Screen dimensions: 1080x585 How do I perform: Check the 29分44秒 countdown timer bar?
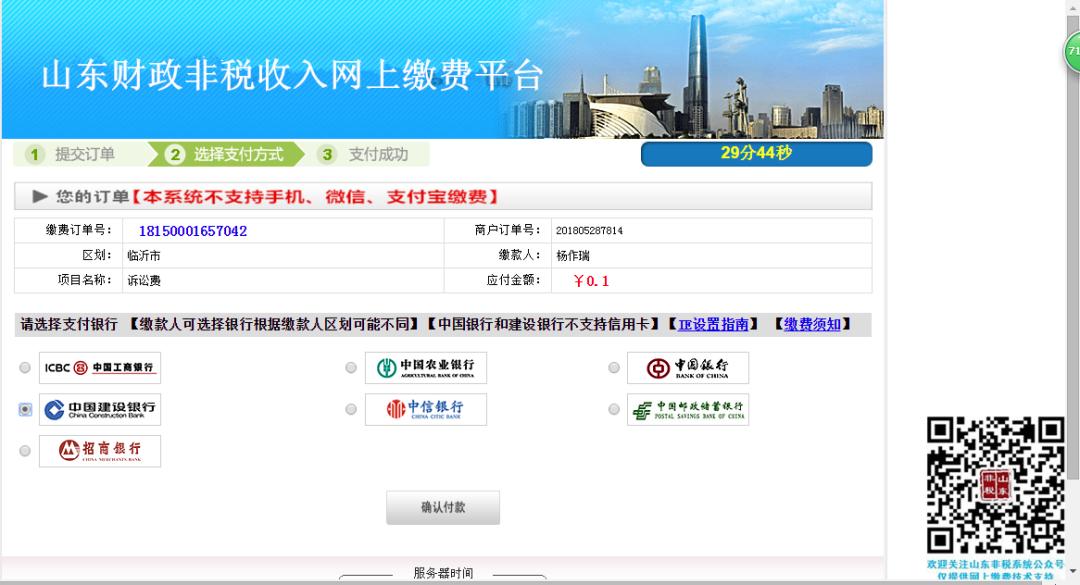(x=756, y=153)
